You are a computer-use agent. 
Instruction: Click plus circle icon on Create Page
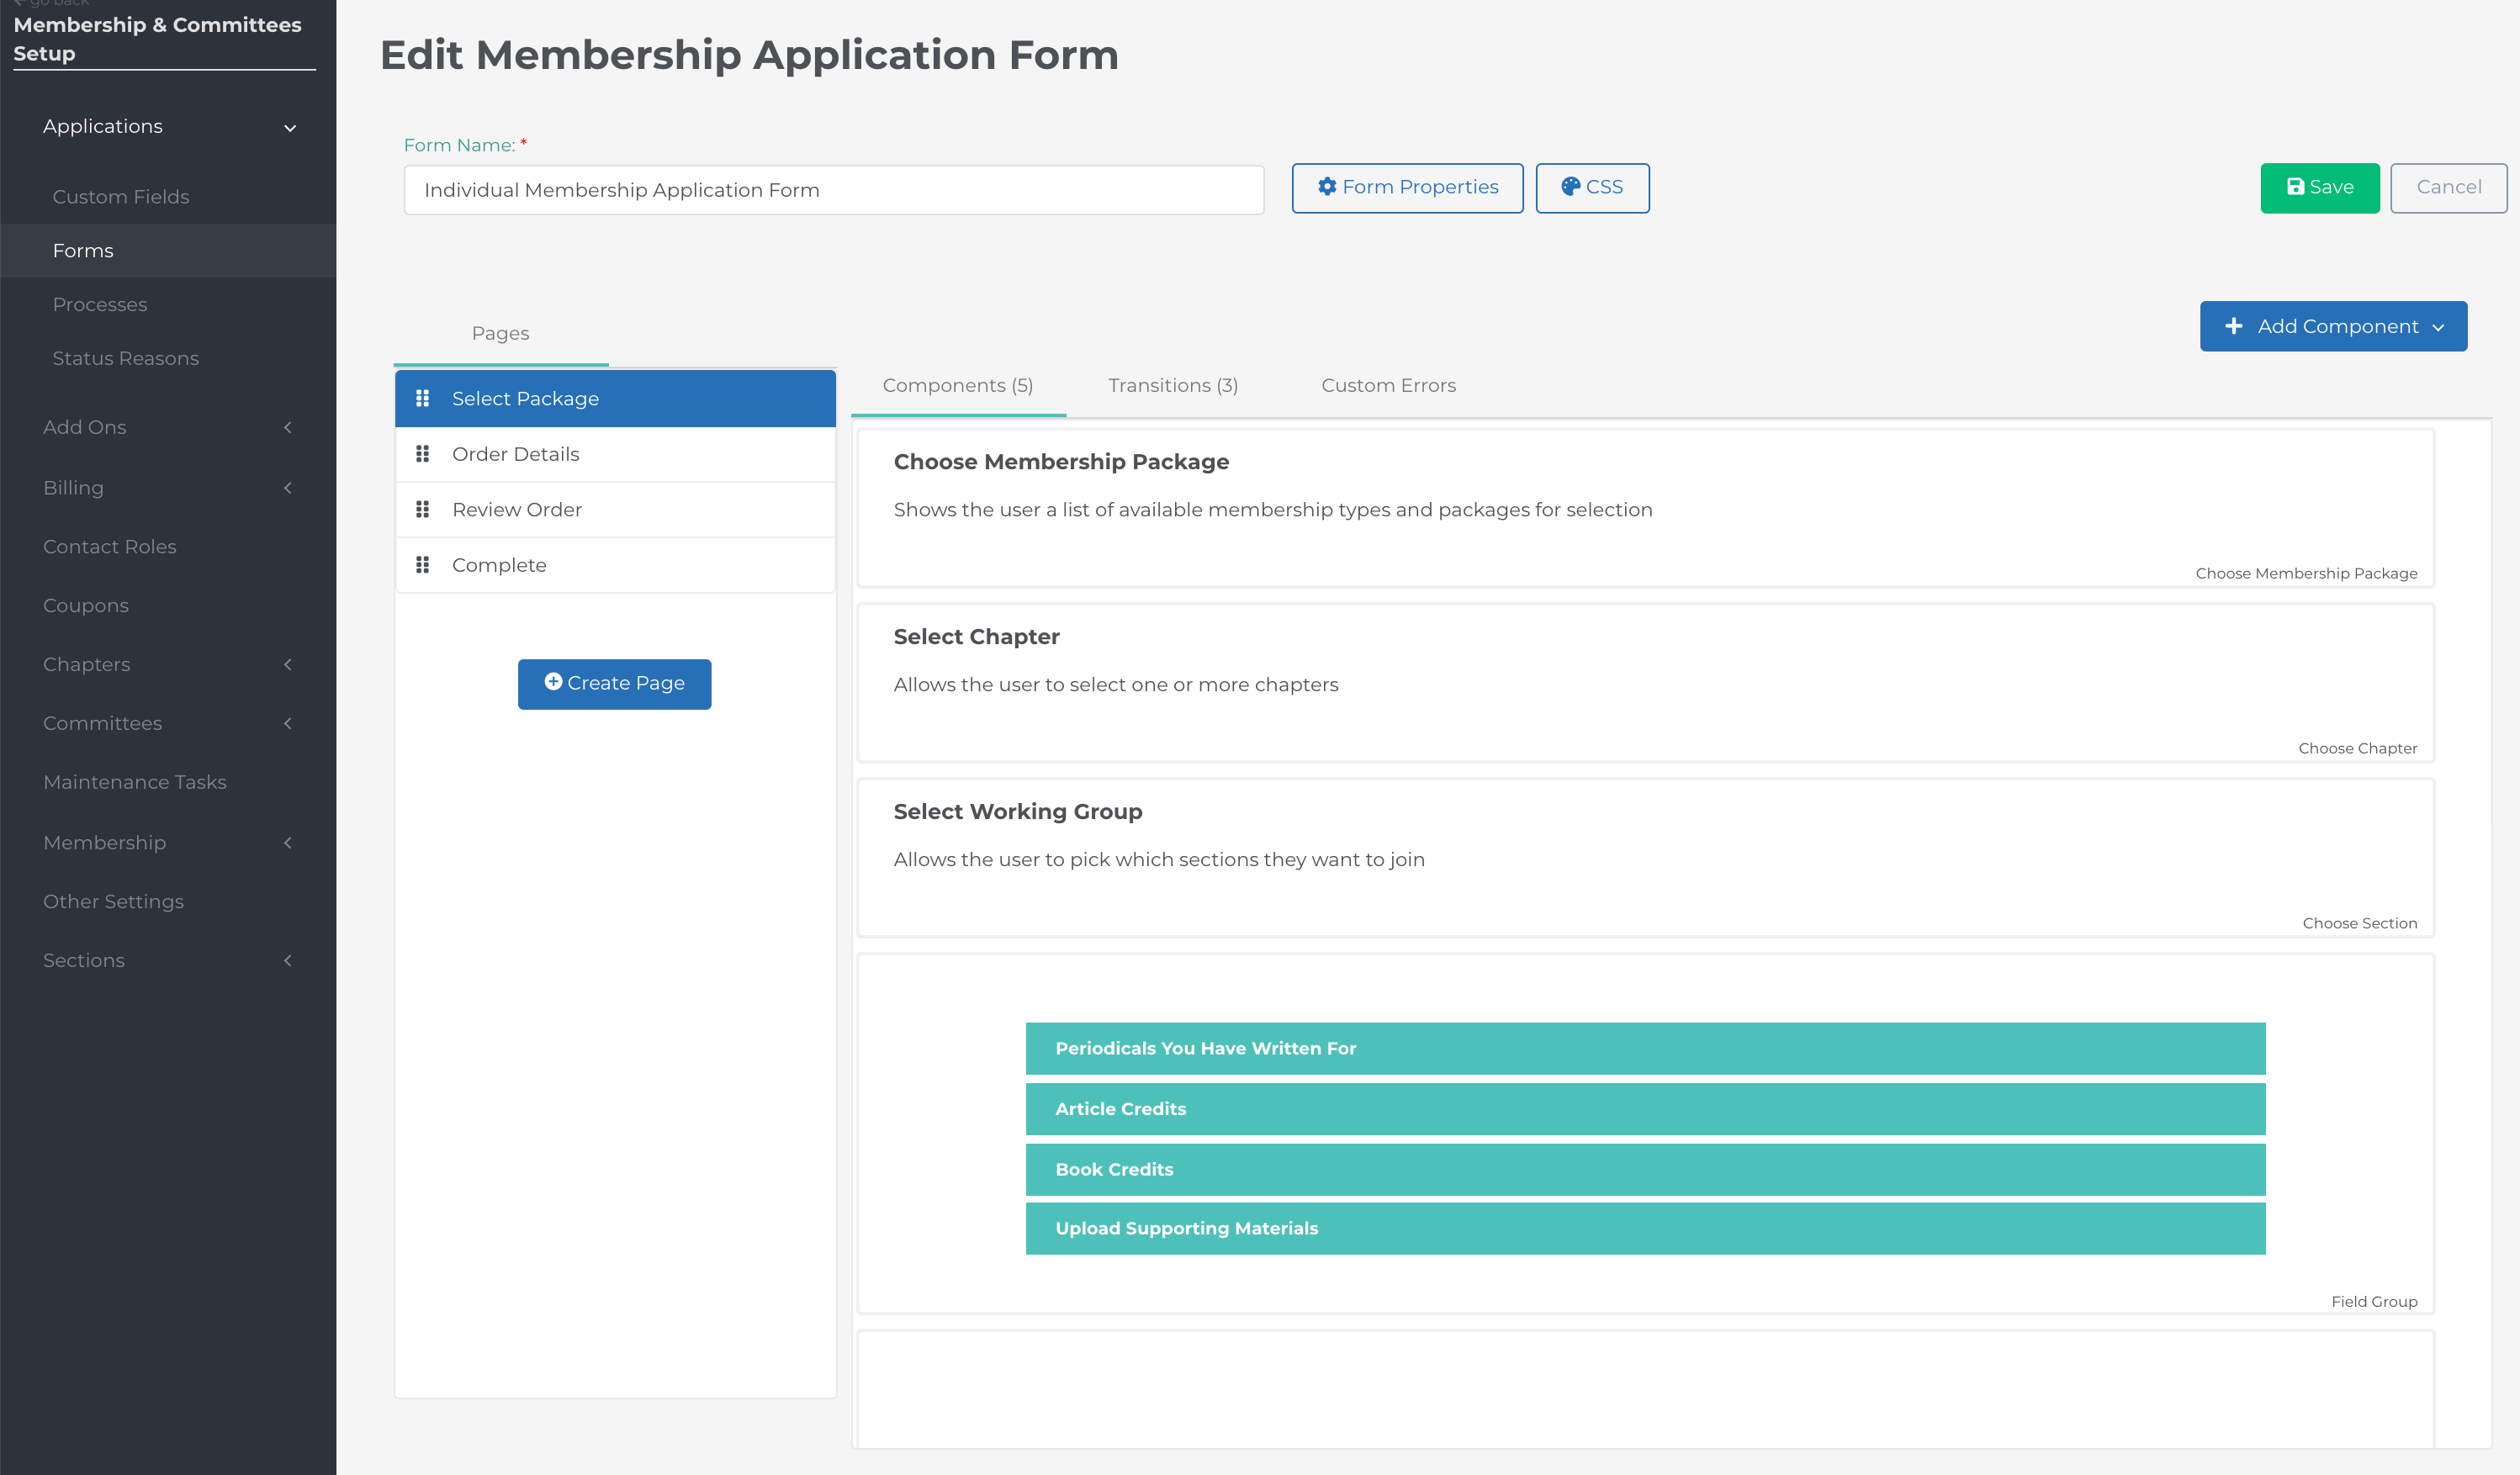(553, 682)
